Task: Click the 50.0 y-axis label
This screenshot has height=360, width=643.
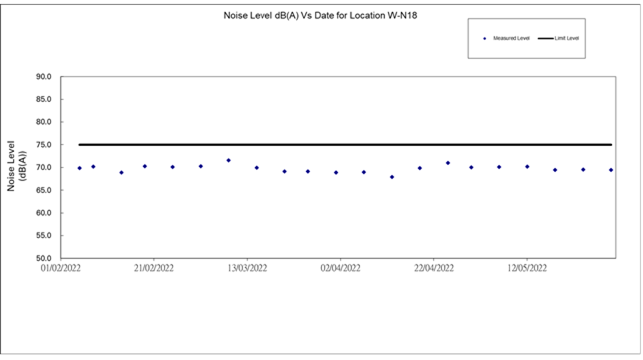Action: [x=43, y=258]
